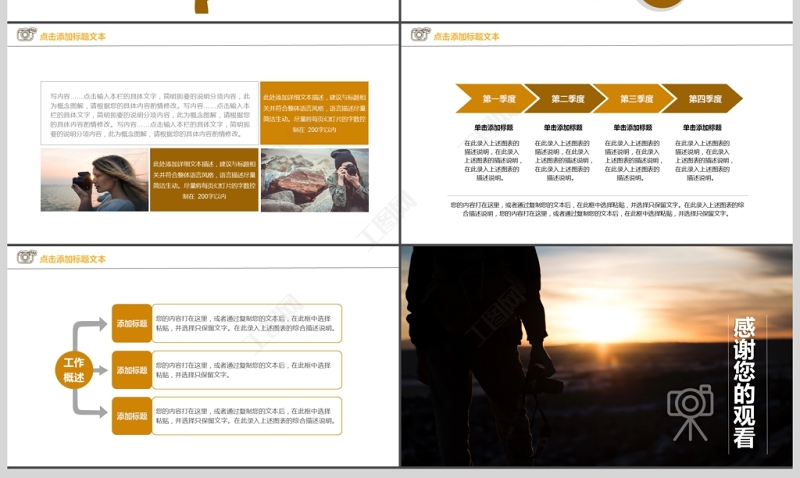Click the 感谢您的观看 vertical title text
The width and height of the screenshot is (800, 478).
tap(744, 383)
